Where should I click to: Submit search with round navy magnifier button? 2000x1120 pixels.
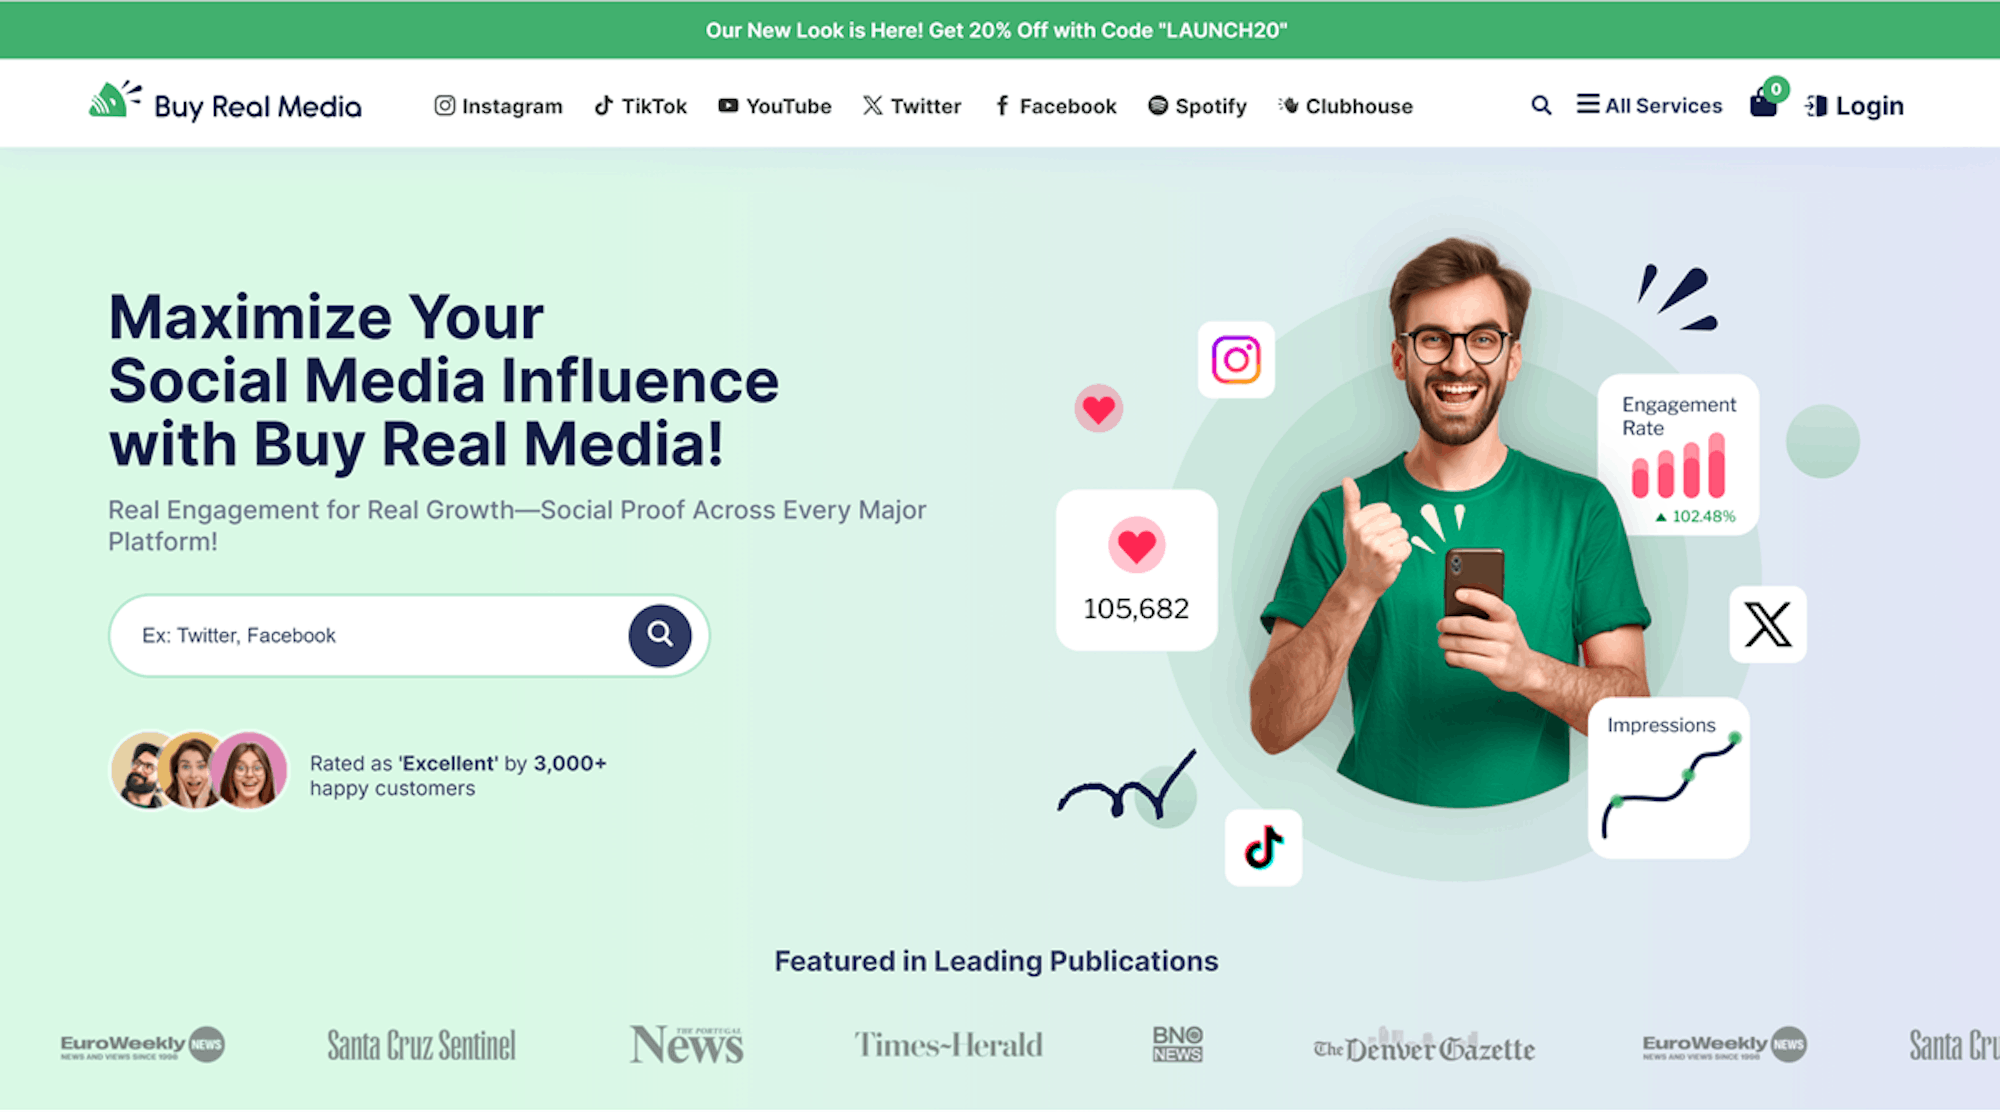tap(660, 635)
